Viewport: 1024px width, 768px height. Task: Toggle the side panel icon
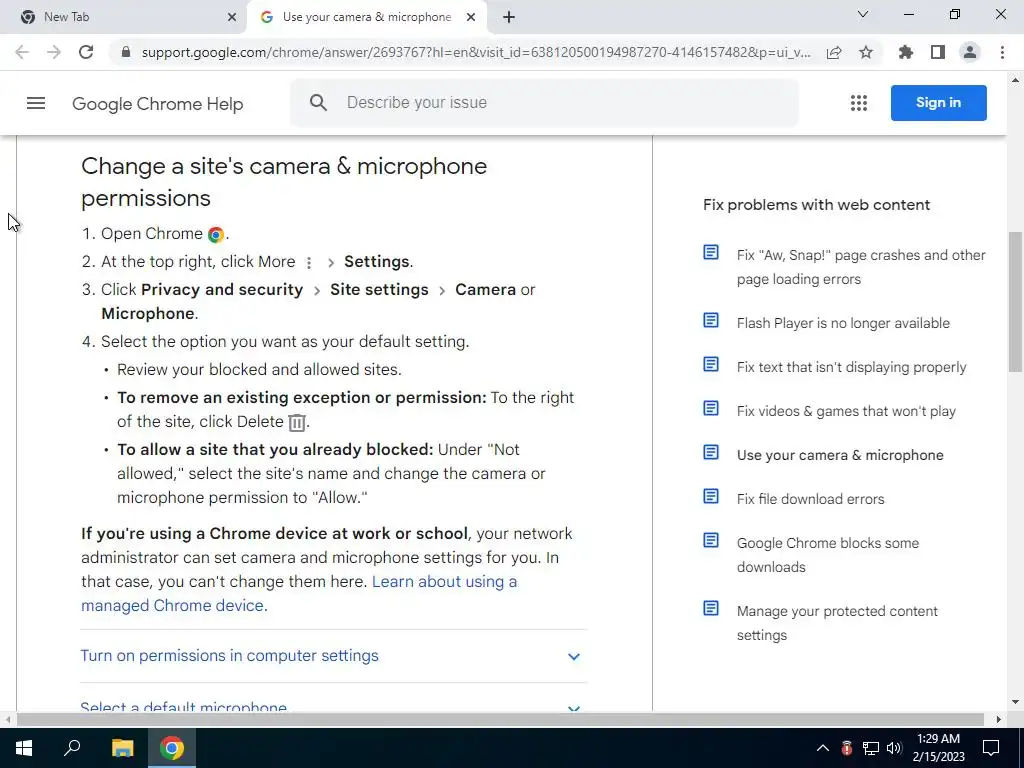pos(938,52)
